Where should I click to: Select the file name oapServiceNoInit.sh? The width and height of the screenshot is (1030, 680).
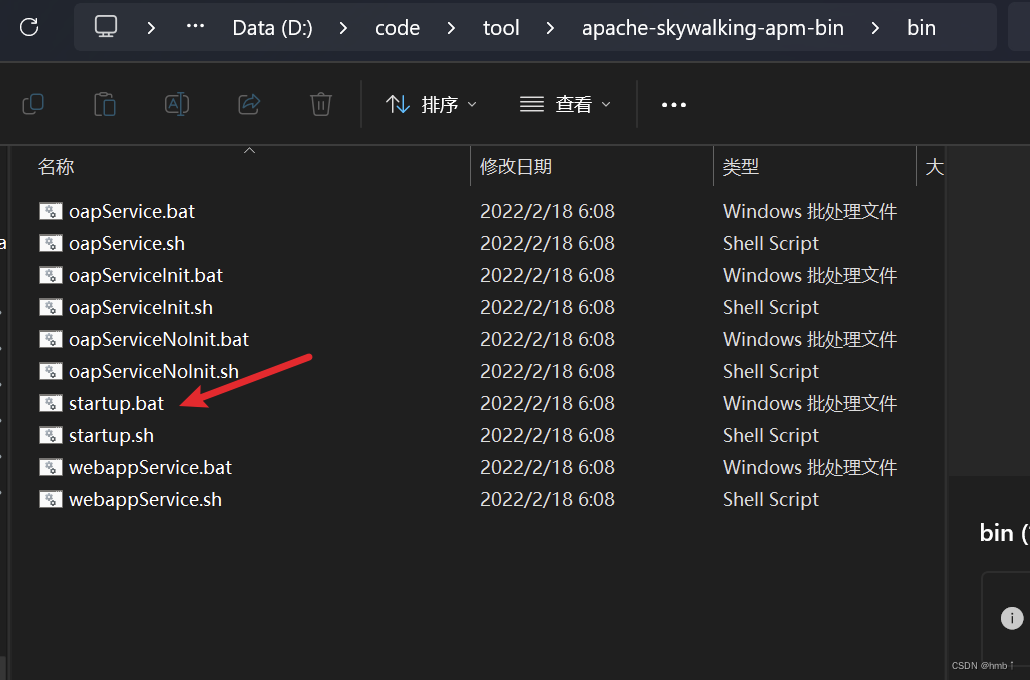154,371
